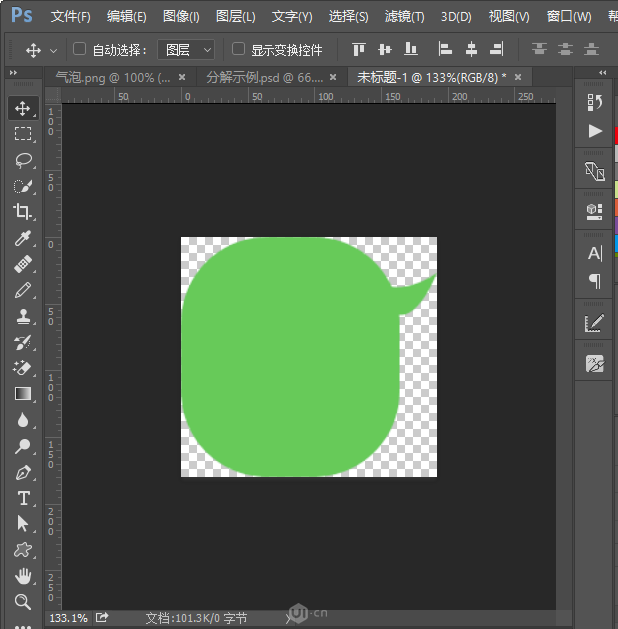Close the 分解示例.psd tab
Screen dimensions: 618x629
coord(333,77)
